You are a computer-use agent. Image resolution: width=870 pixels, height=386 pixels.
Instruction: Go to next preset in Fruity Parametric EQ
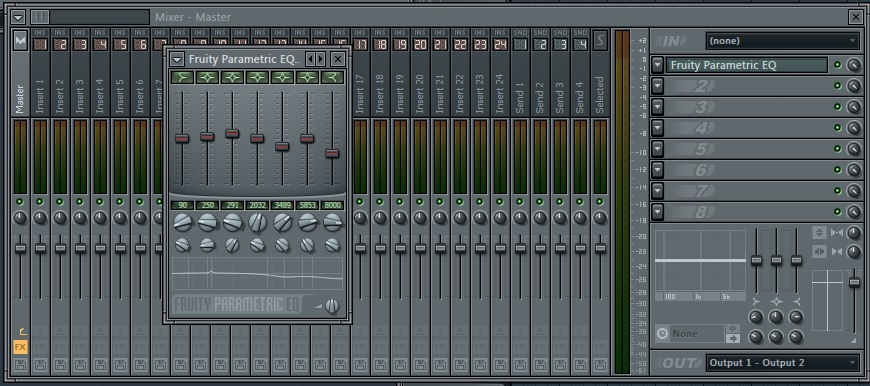click(x=320, y=59)
